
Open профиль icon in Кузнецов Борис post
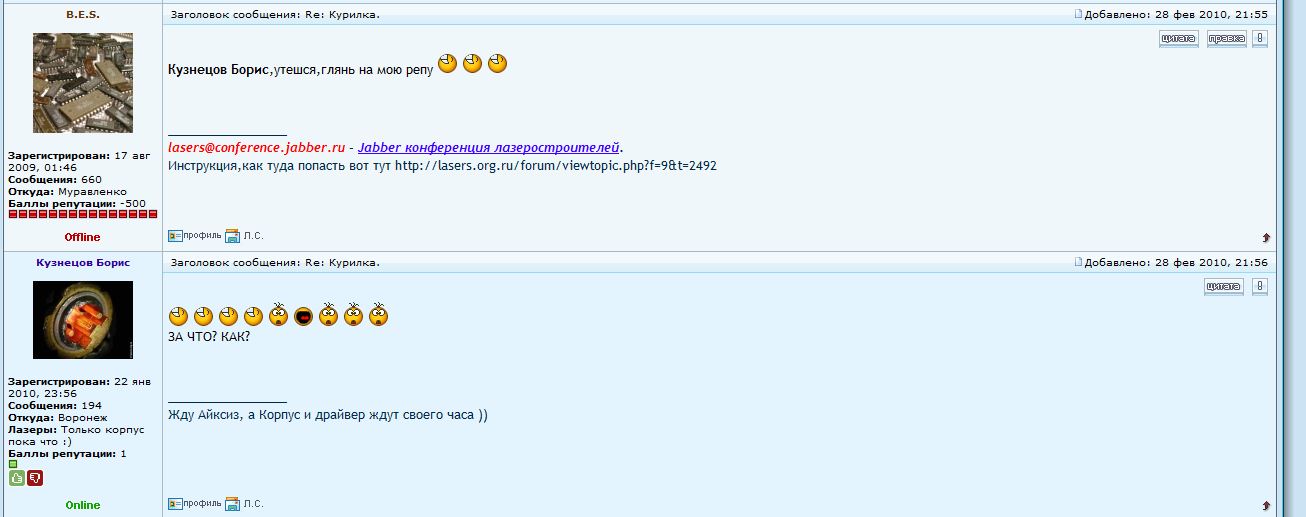pos(194,503)
